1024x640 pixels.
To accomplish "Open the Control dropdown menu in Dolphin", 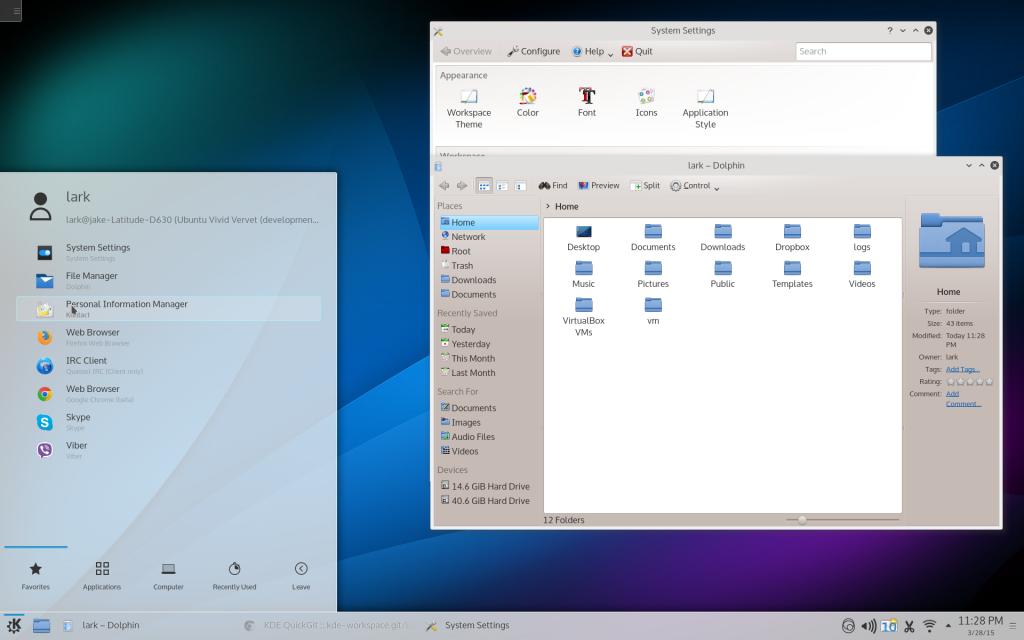I will [x=695, y=186].
